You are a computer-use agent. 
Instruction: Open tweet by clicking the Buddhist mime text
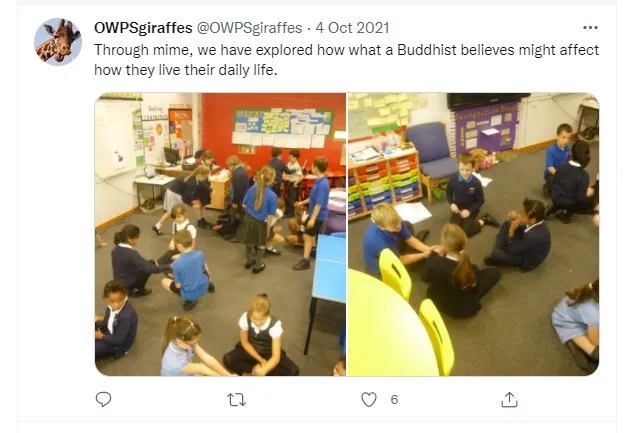pos(346,60)
